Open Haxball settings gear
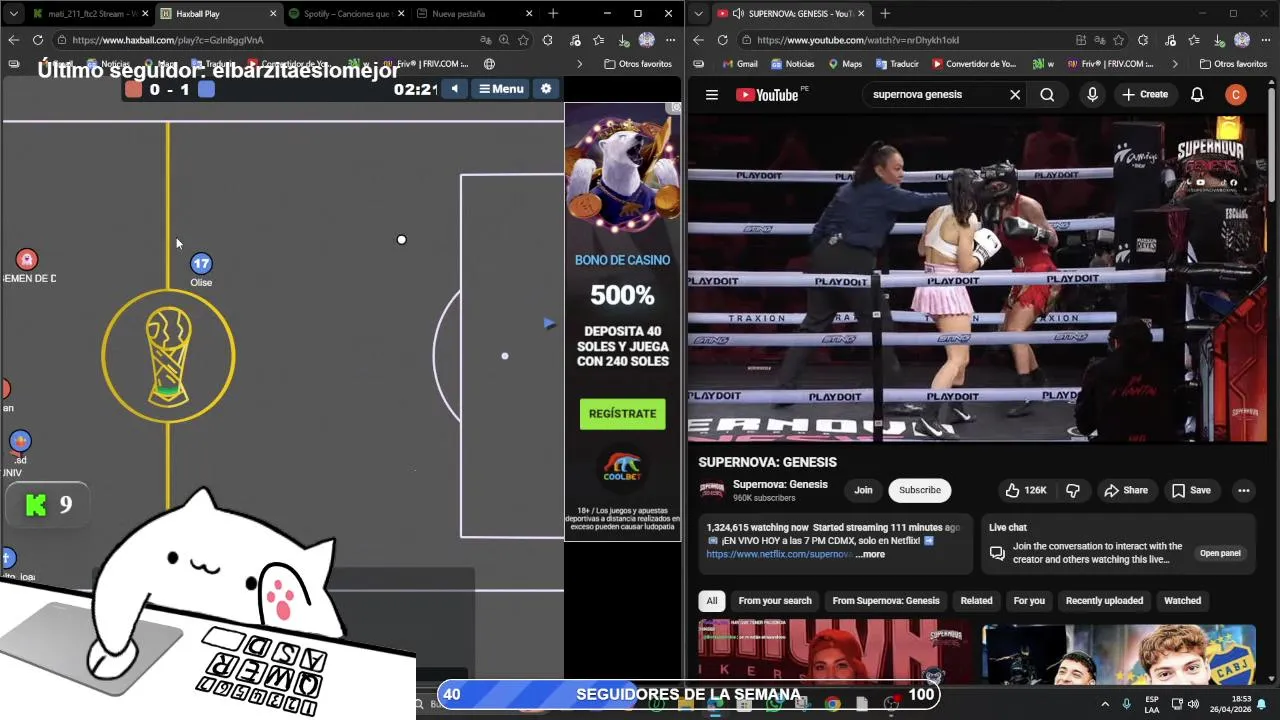 point(546,88)
